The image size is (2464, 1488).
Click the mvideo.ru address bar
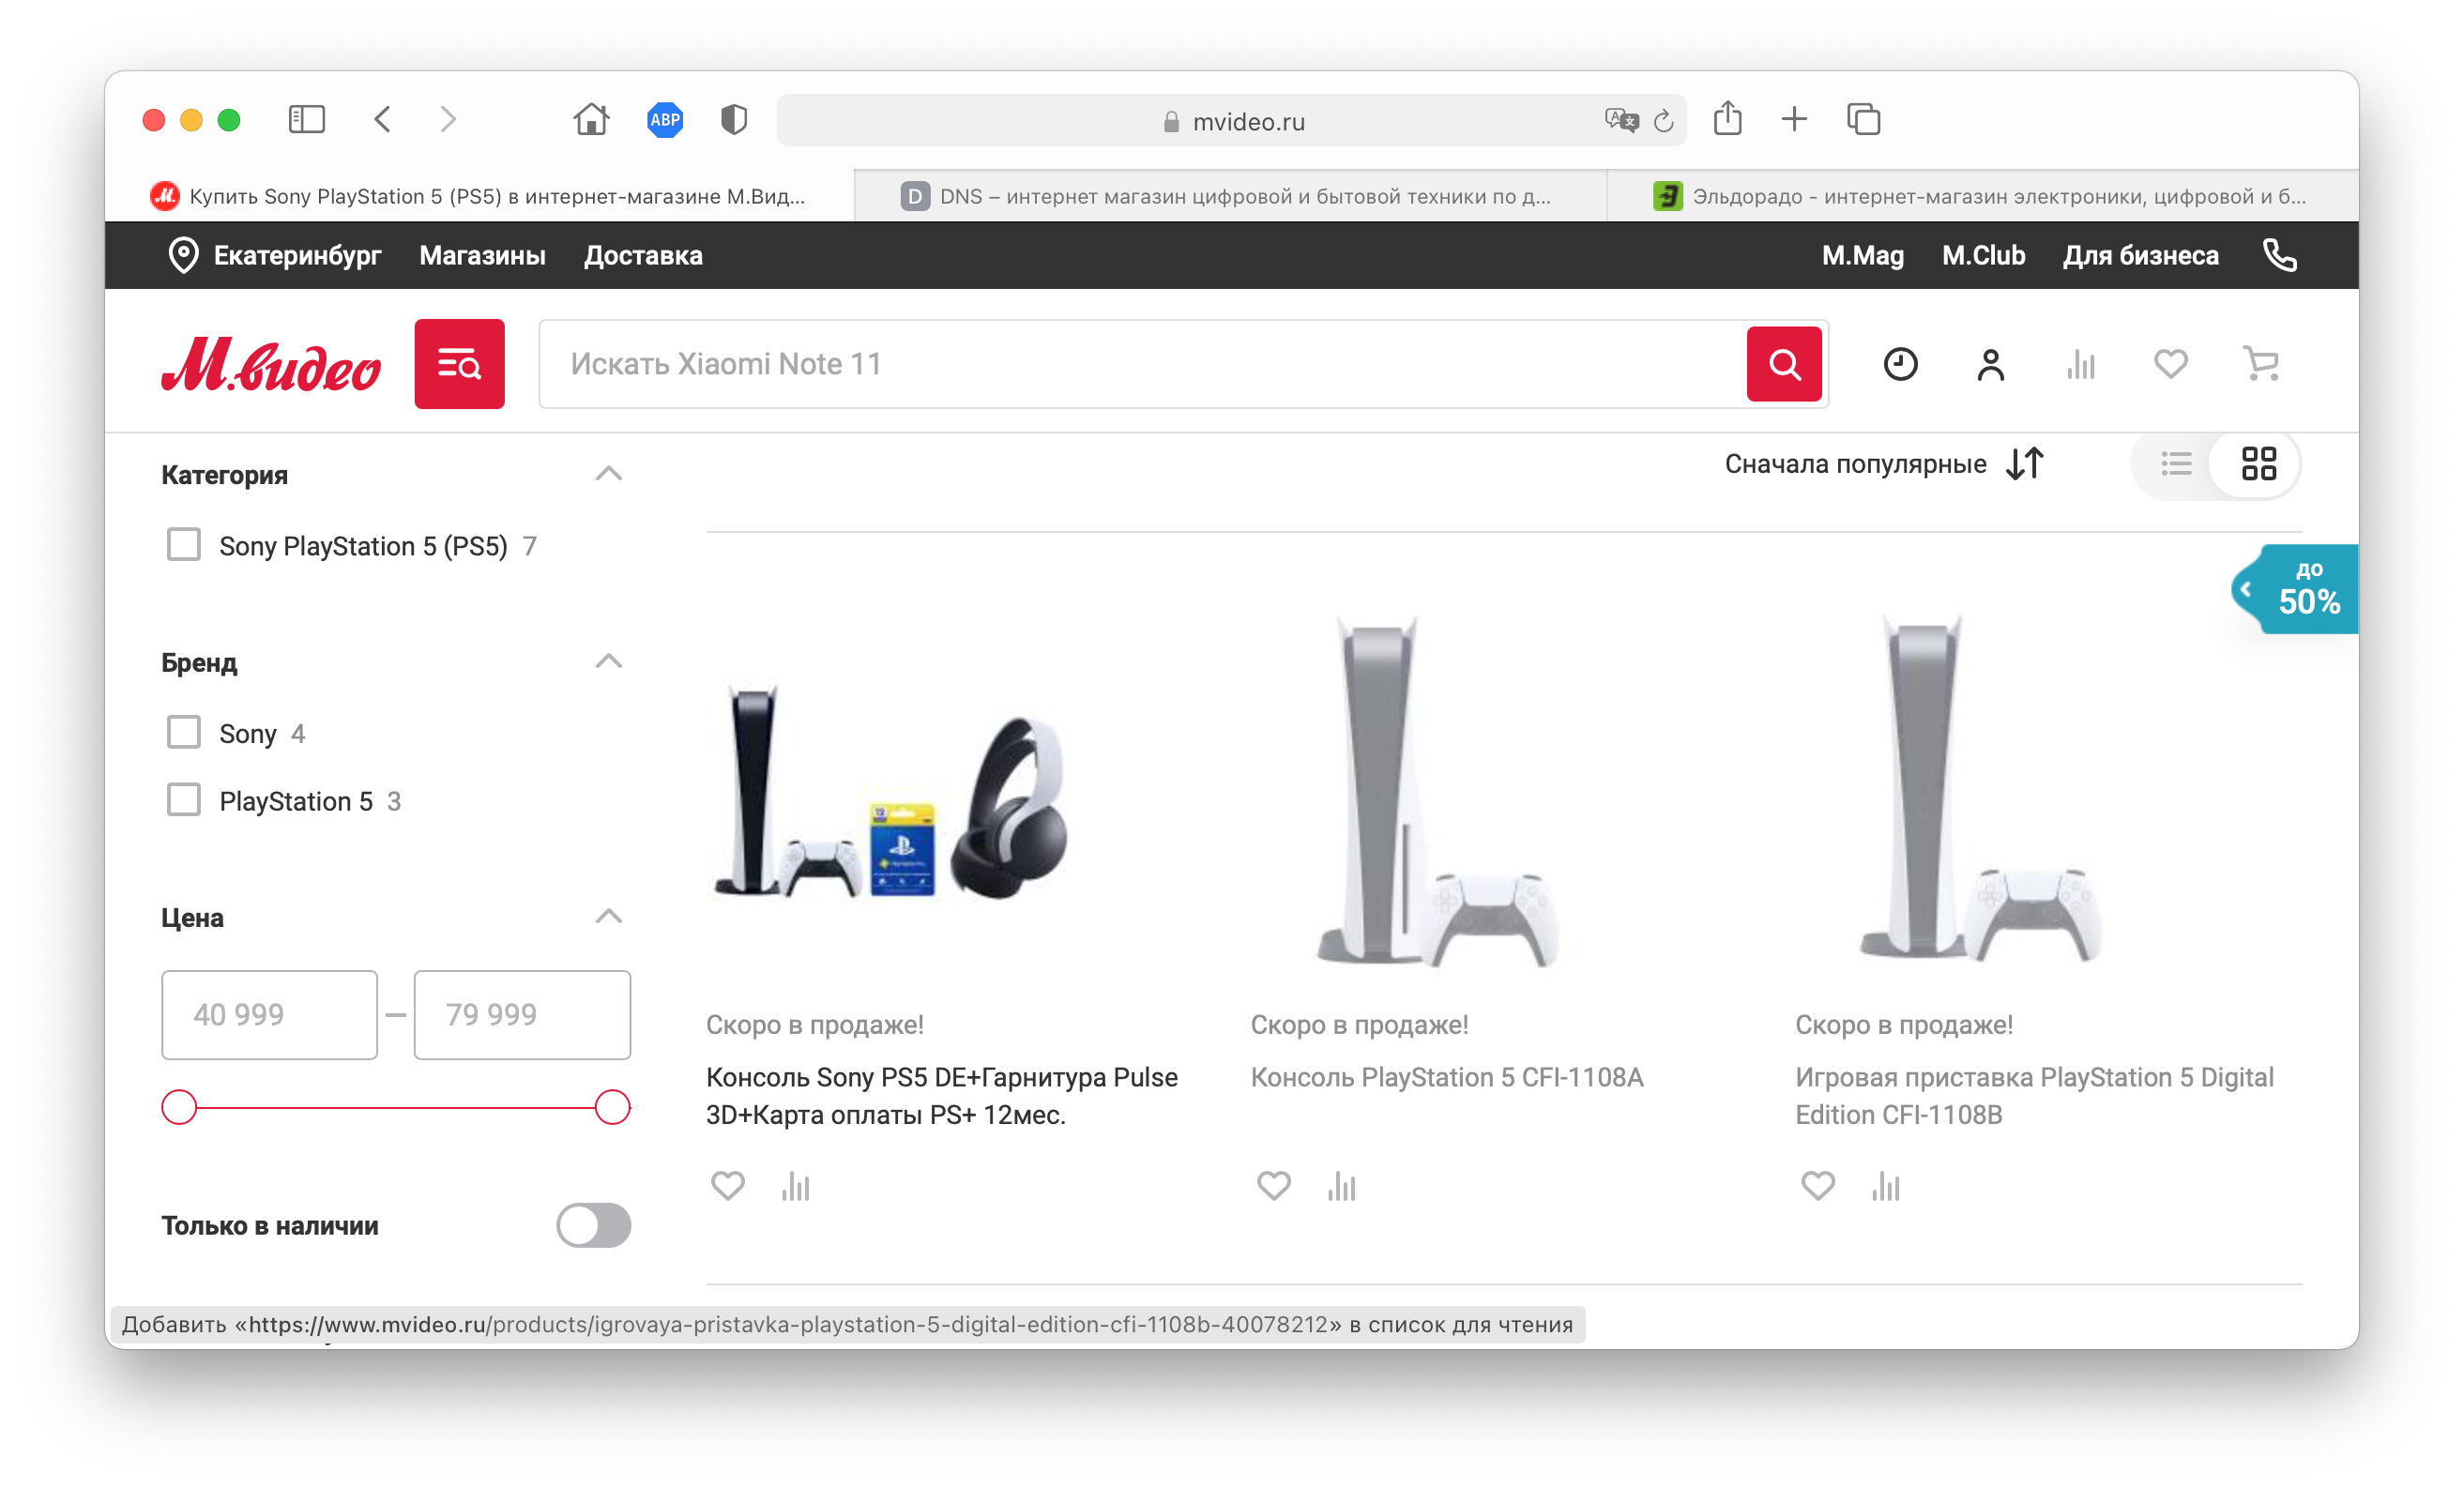(x=1232, y=121)
